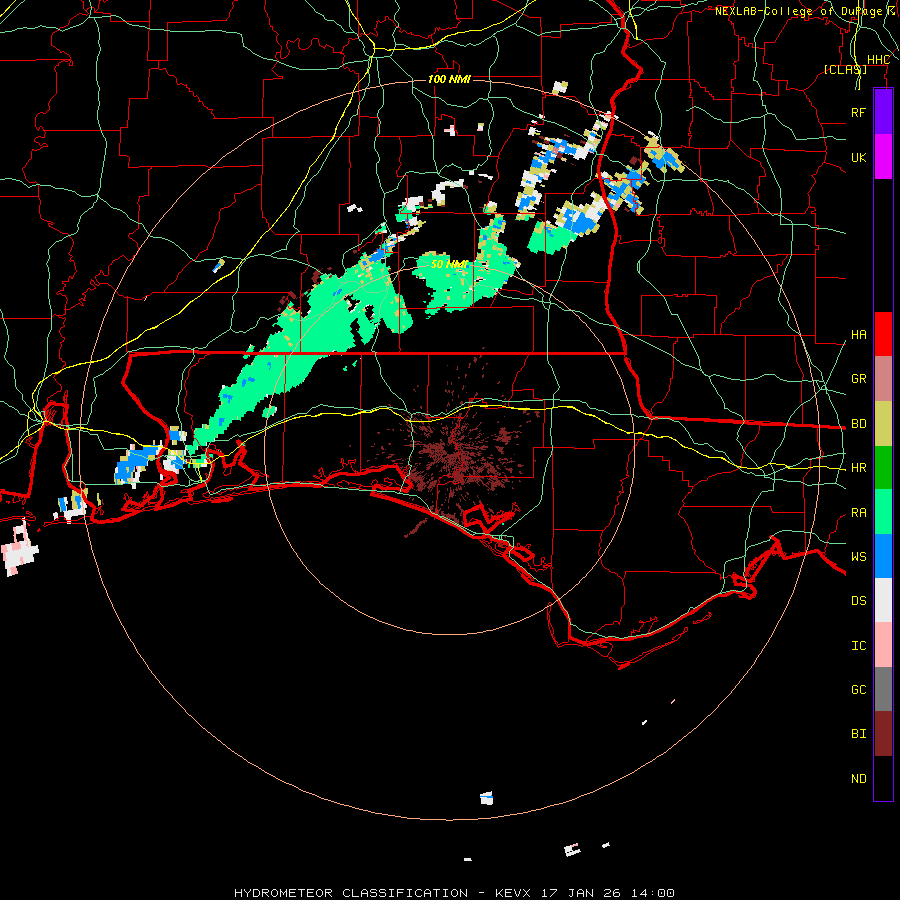Click the RF legend label
Image resolution: width=900 pixels, height=900 pixels.
pyautogui.click(x=858, y=112)
